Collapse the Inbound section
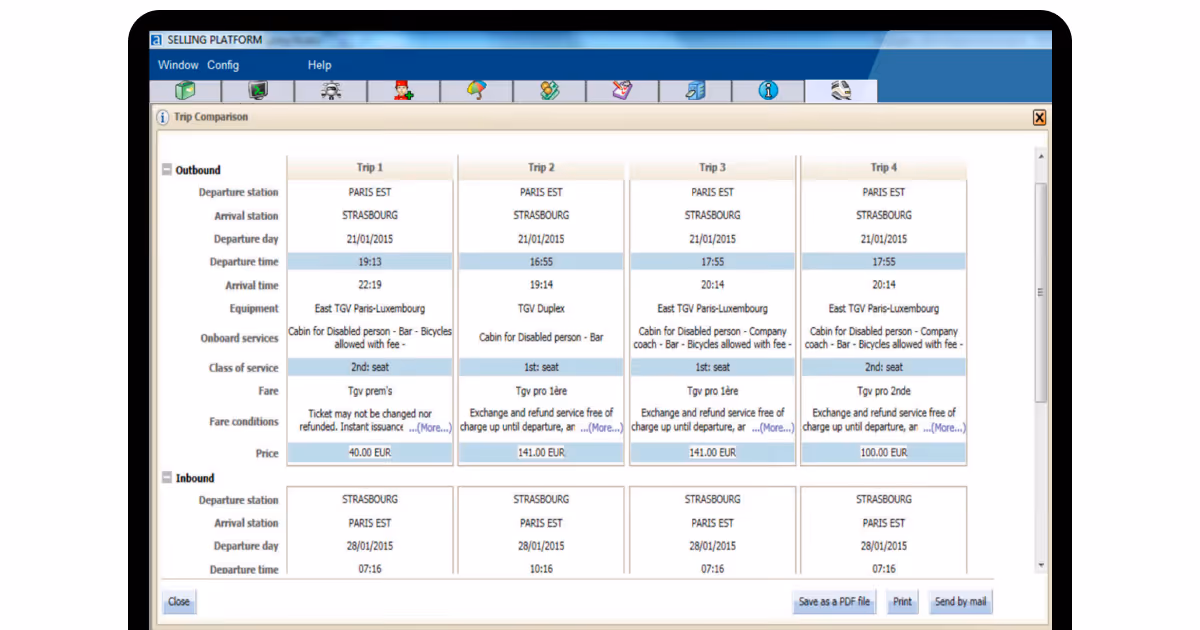The image size is (1200, 630). coord(167,478)
